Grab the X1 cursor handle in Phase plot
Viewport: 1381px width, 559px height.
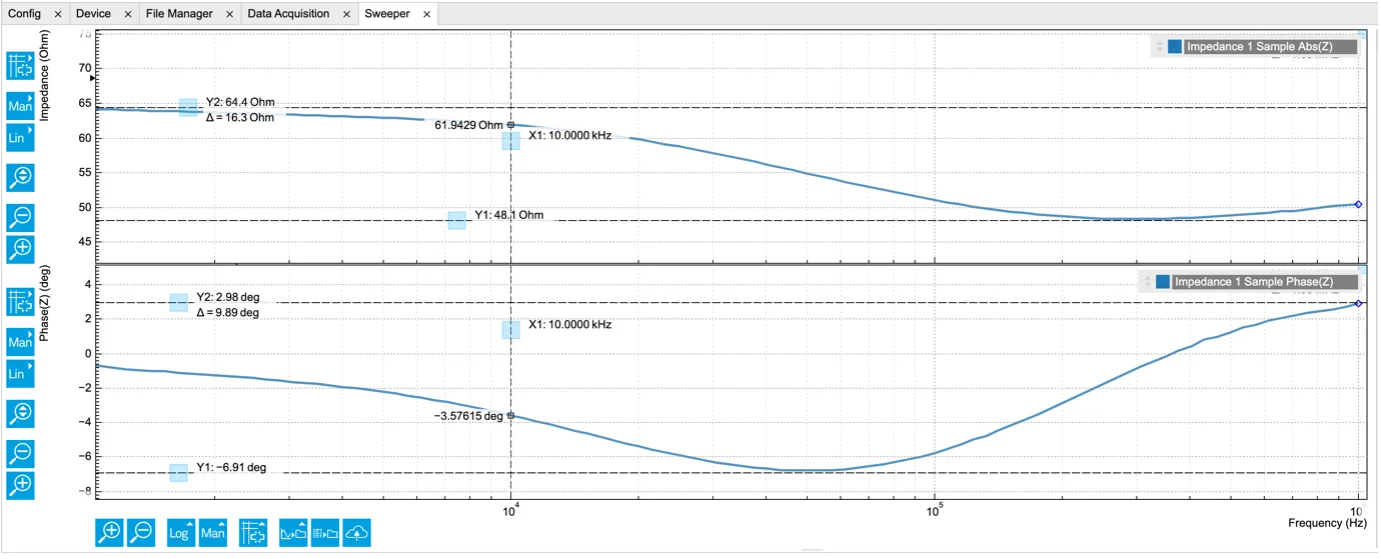pos(511,330)
